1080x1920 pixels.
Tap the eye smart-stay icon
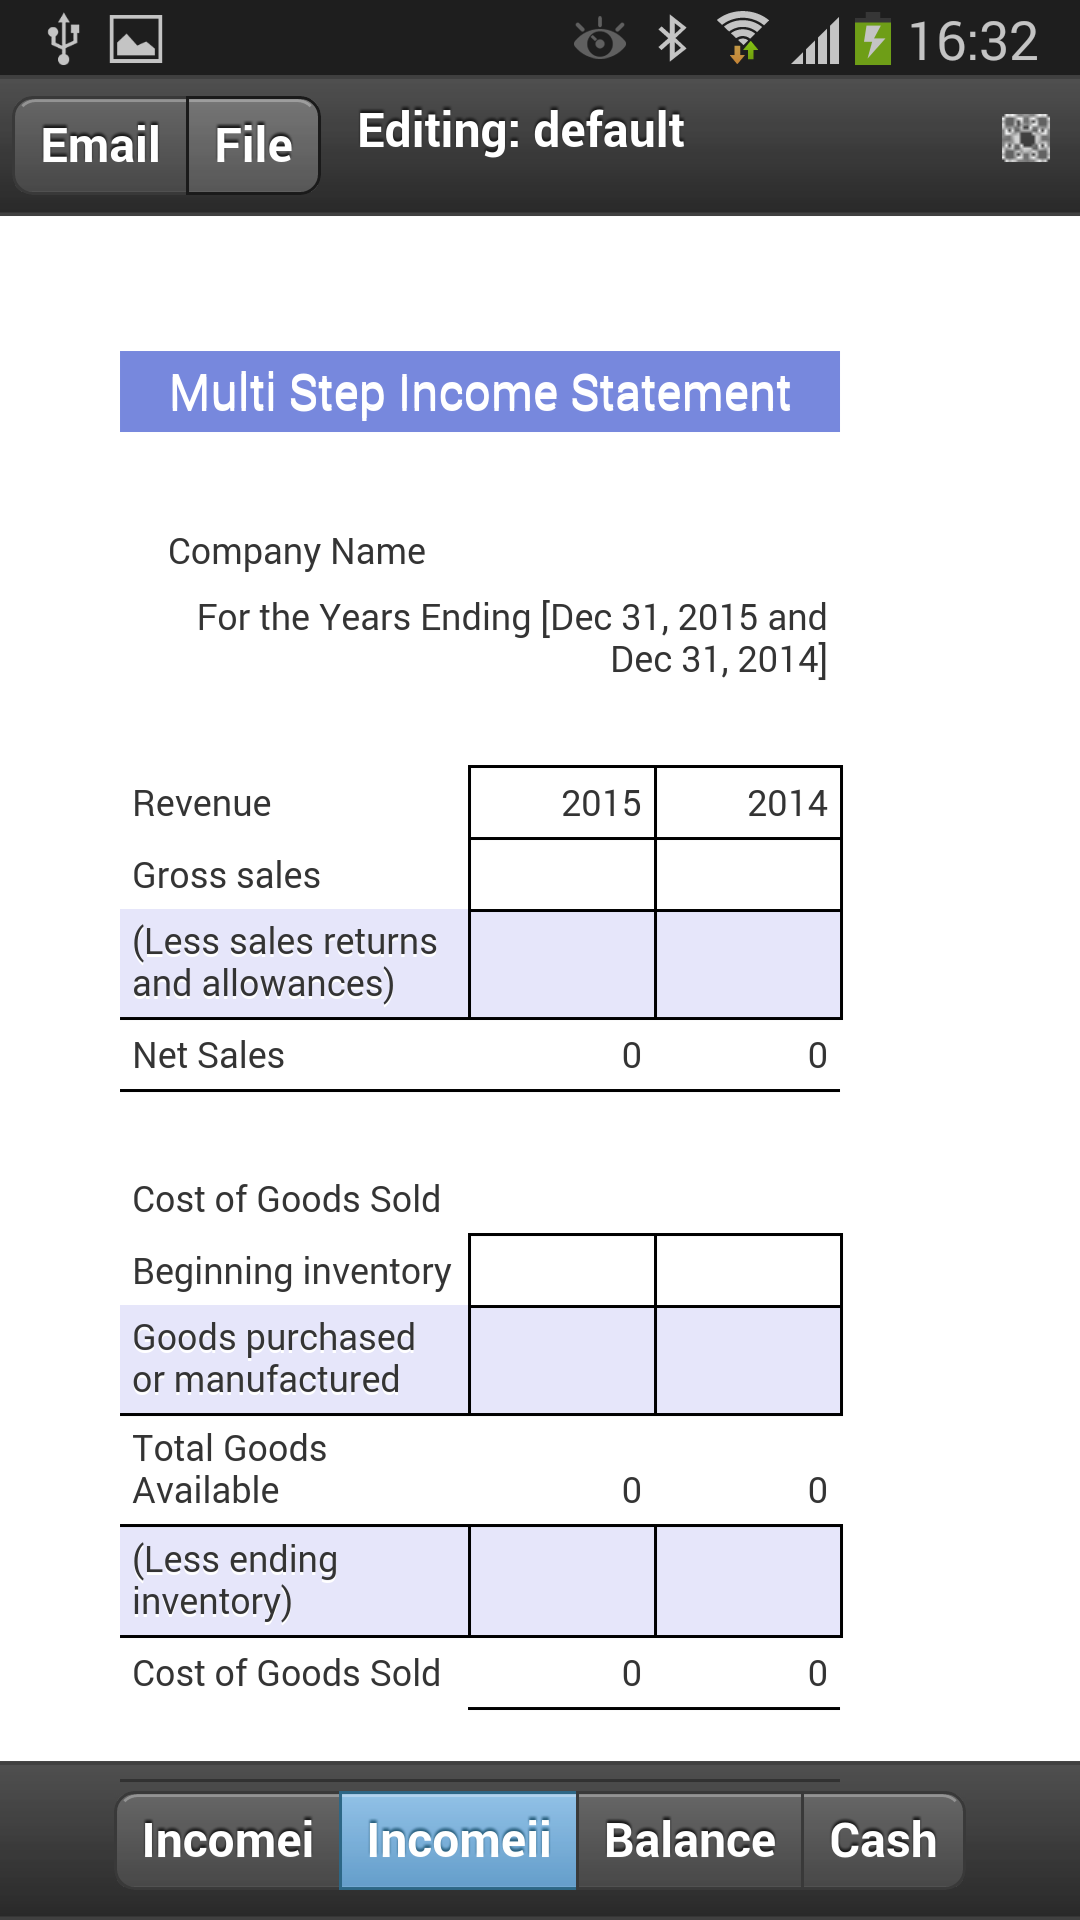click(x=600, y=40)
